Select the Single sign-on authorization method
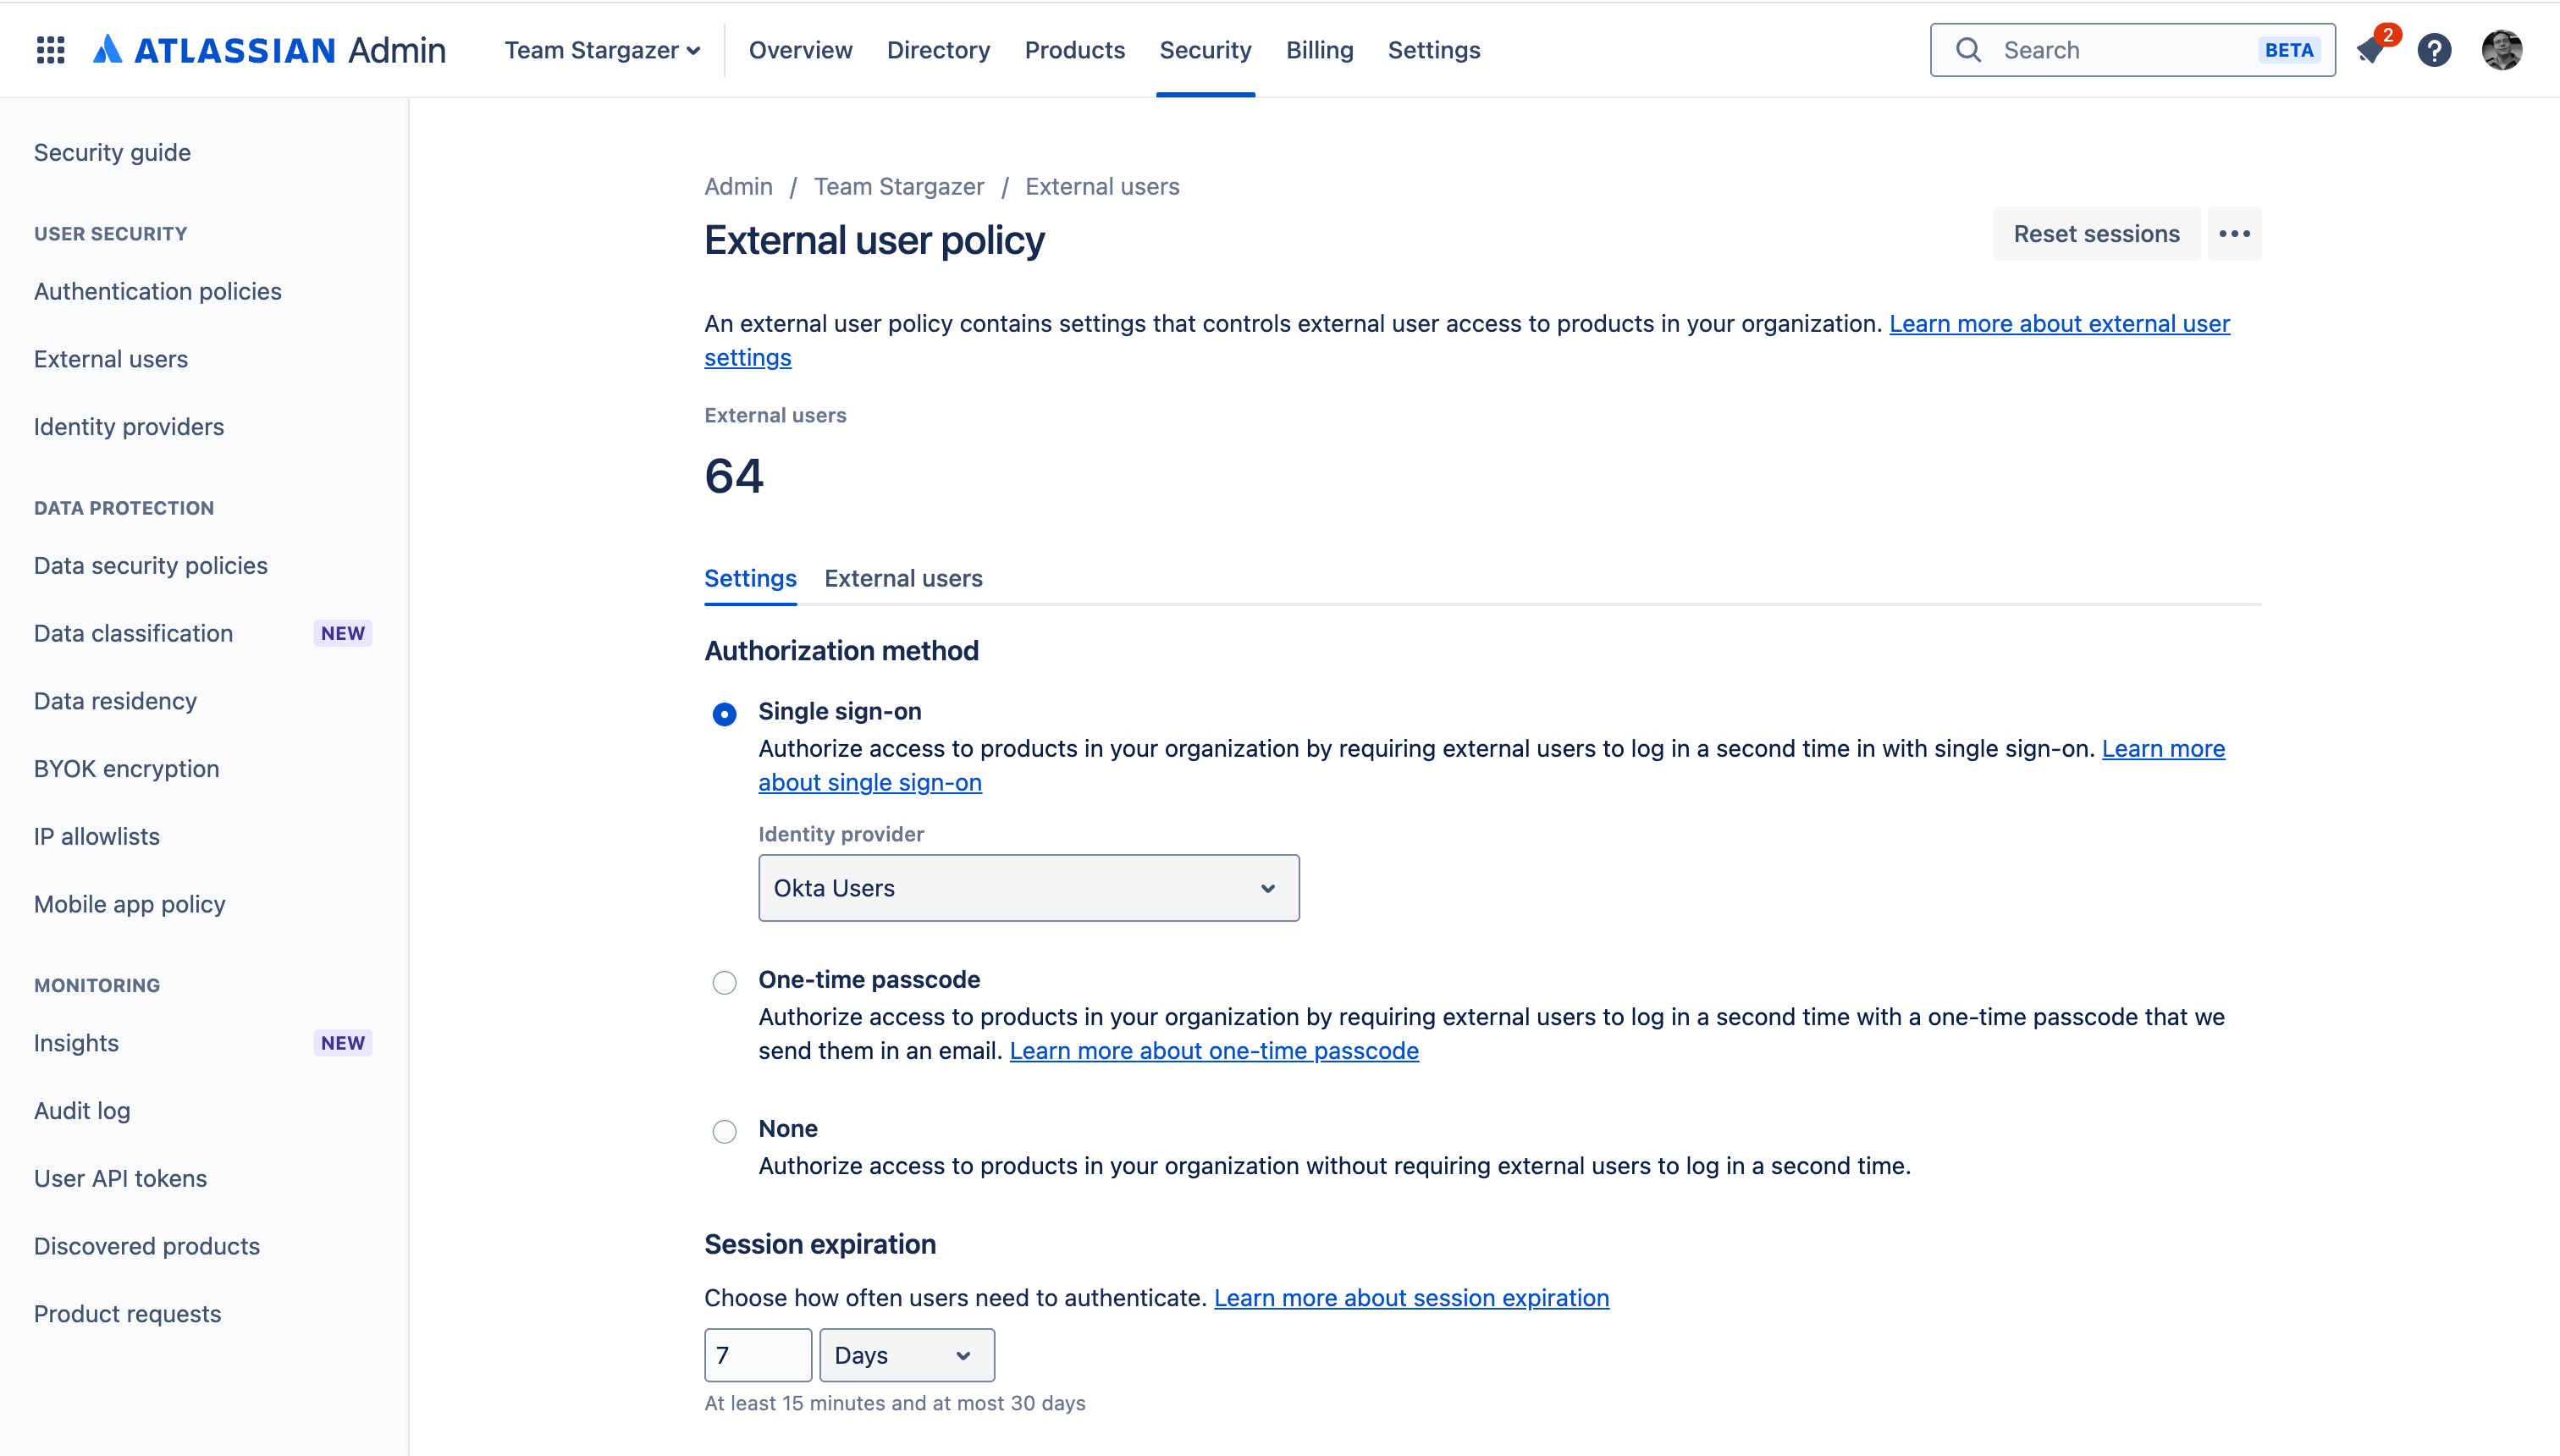 click(x=723, y=713)
